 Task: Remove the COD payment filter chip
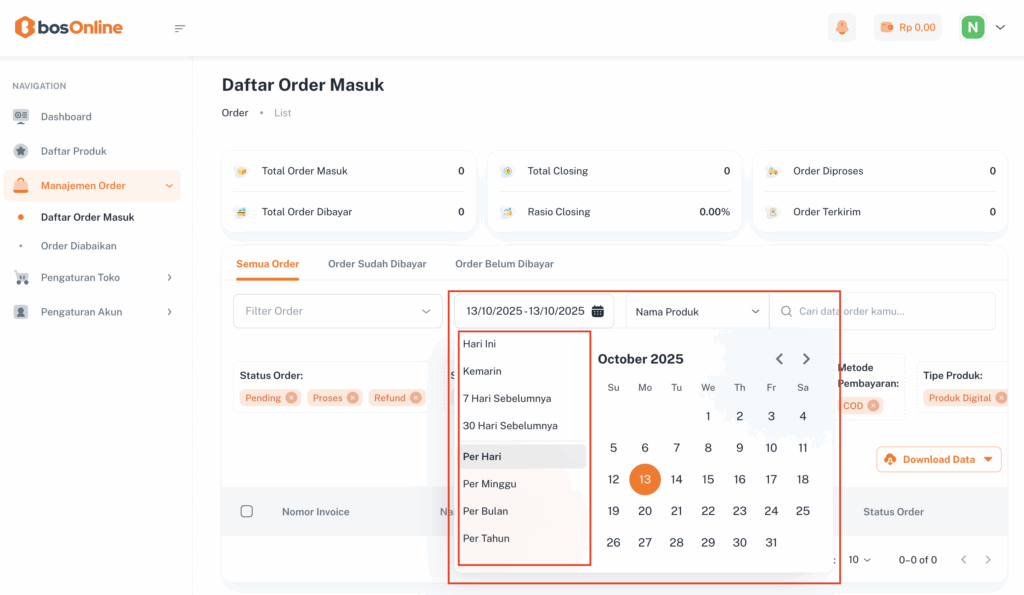tap(873, 406)
